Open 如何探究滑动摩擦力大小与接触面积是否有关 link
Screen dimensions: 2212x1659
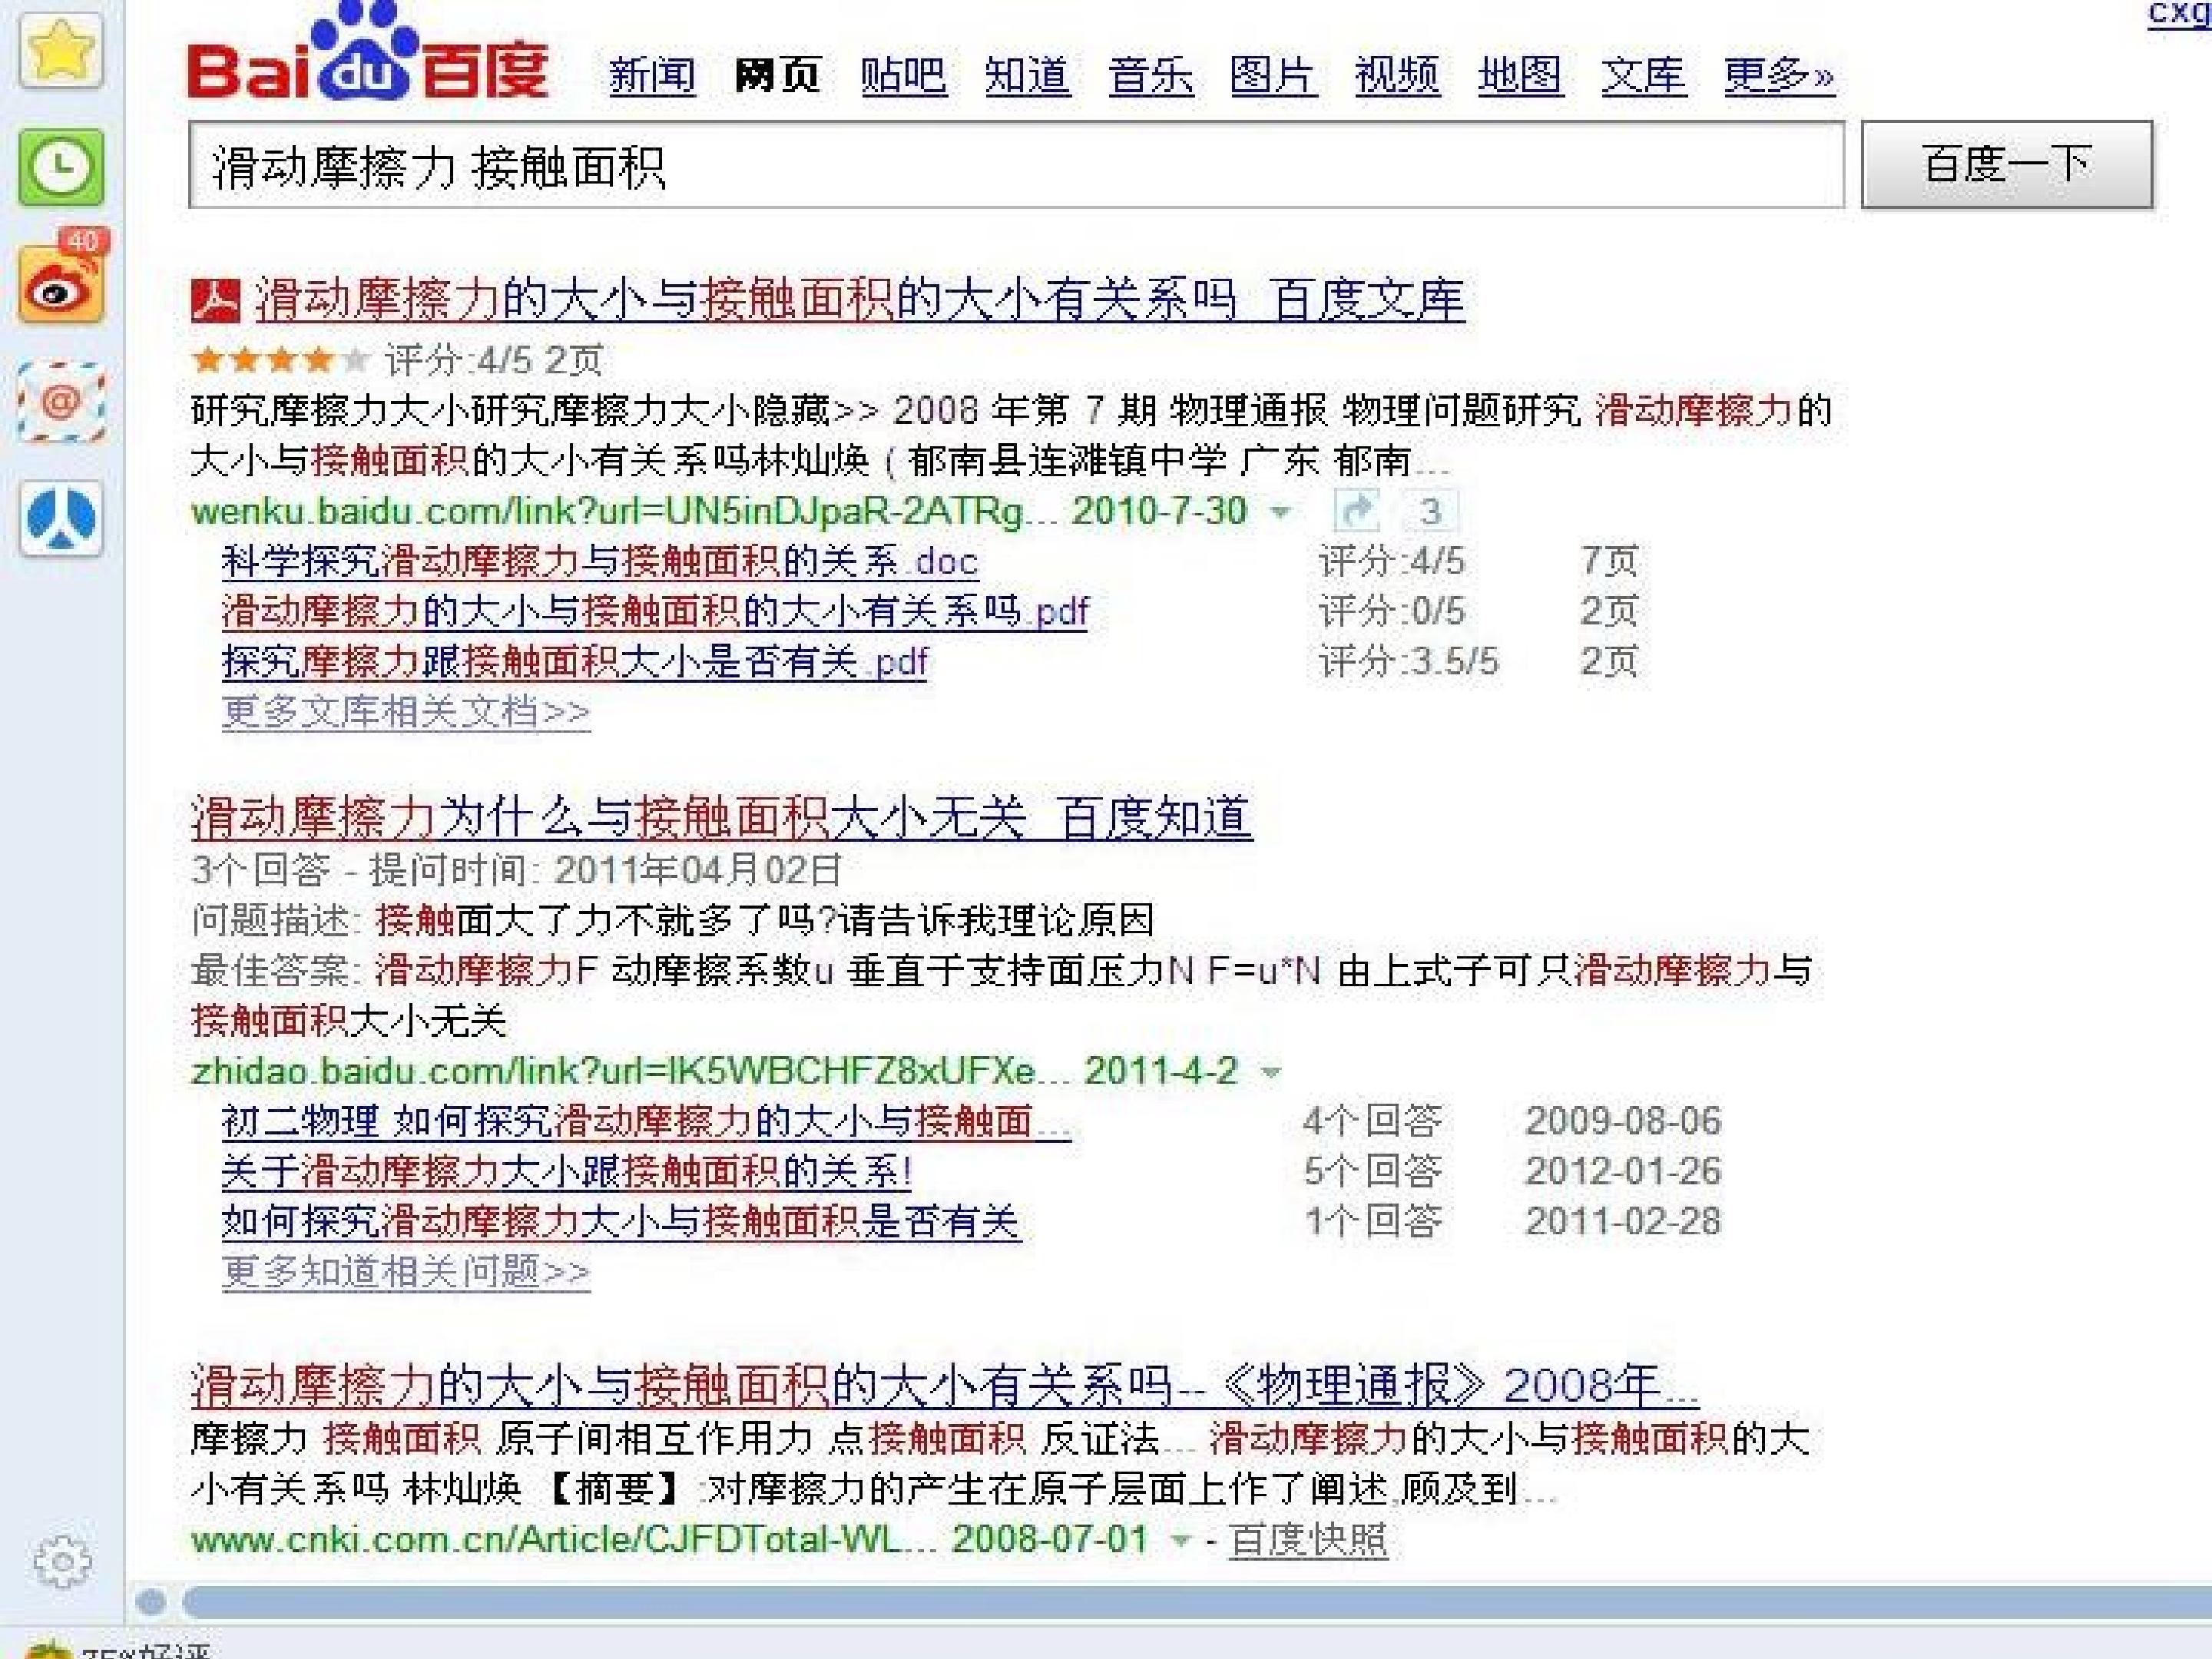coord(621,1221)
